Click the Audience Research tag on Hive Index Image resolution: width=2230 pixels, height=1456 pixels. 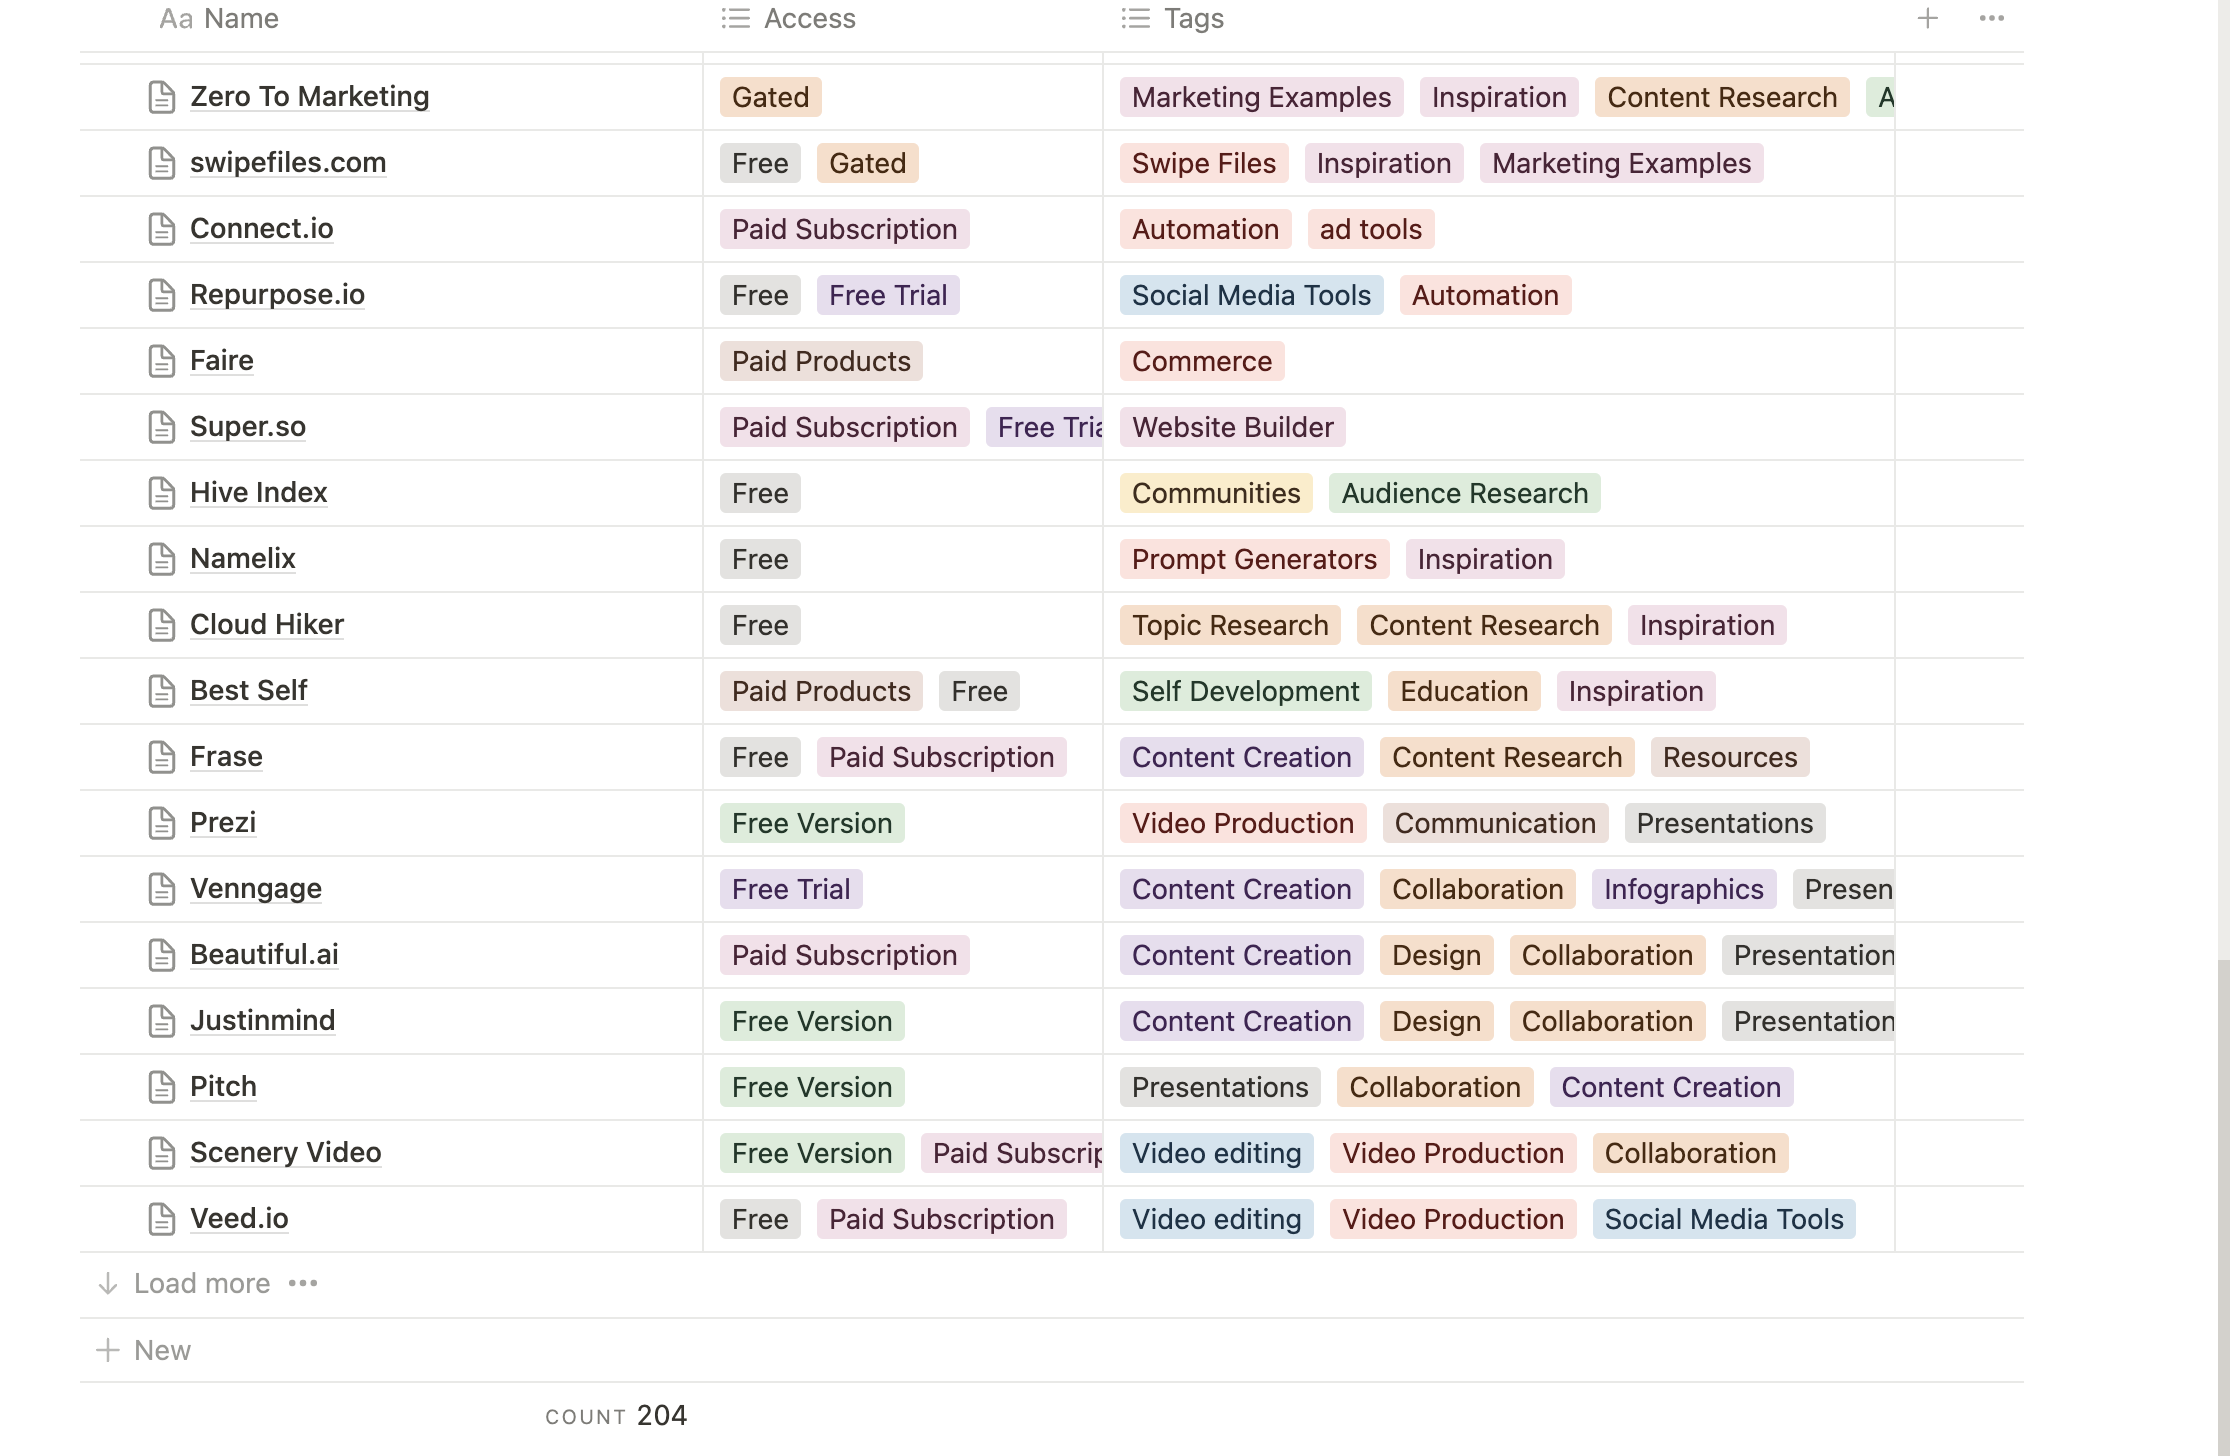click(1464, 493)
